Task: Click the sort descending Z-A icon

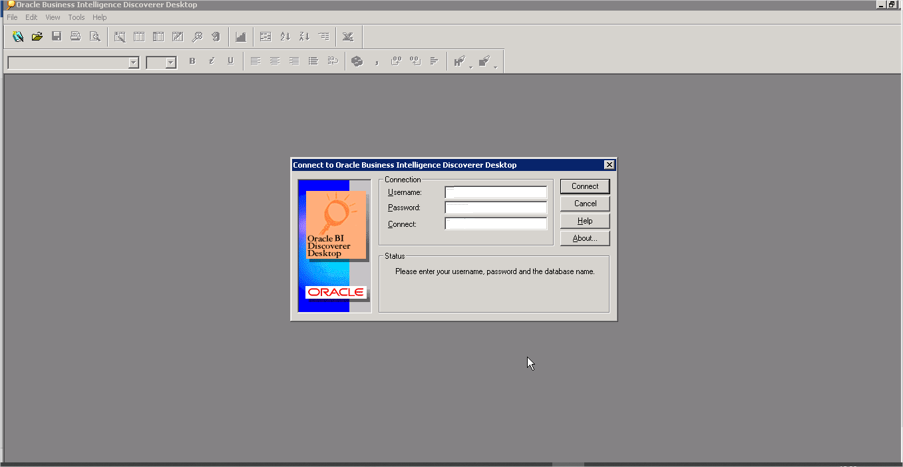Action: (305, 37)
